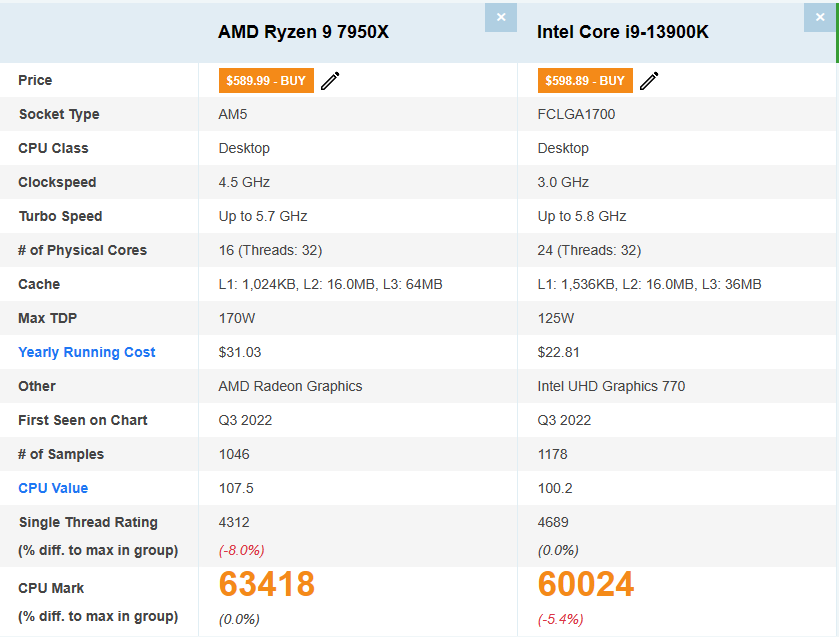Click the 'Socket Type' row label
This screenshot has height=637, width=839.
click(59, 115)
